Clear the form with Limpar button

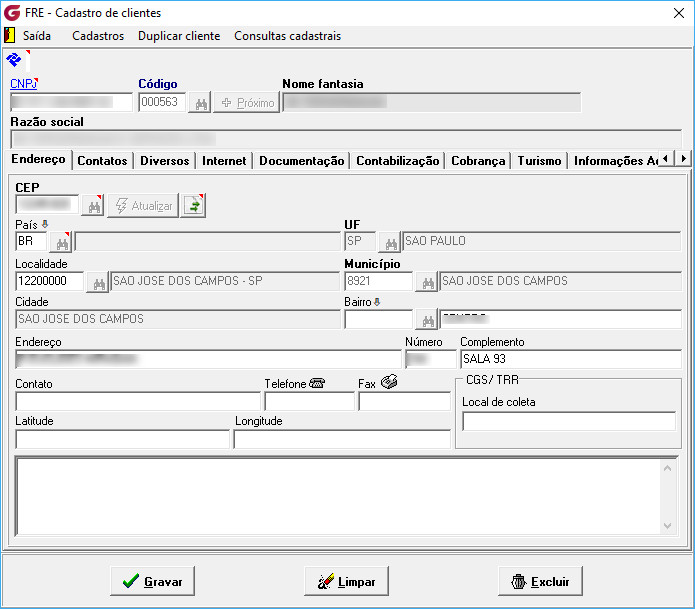click(347, 581)
